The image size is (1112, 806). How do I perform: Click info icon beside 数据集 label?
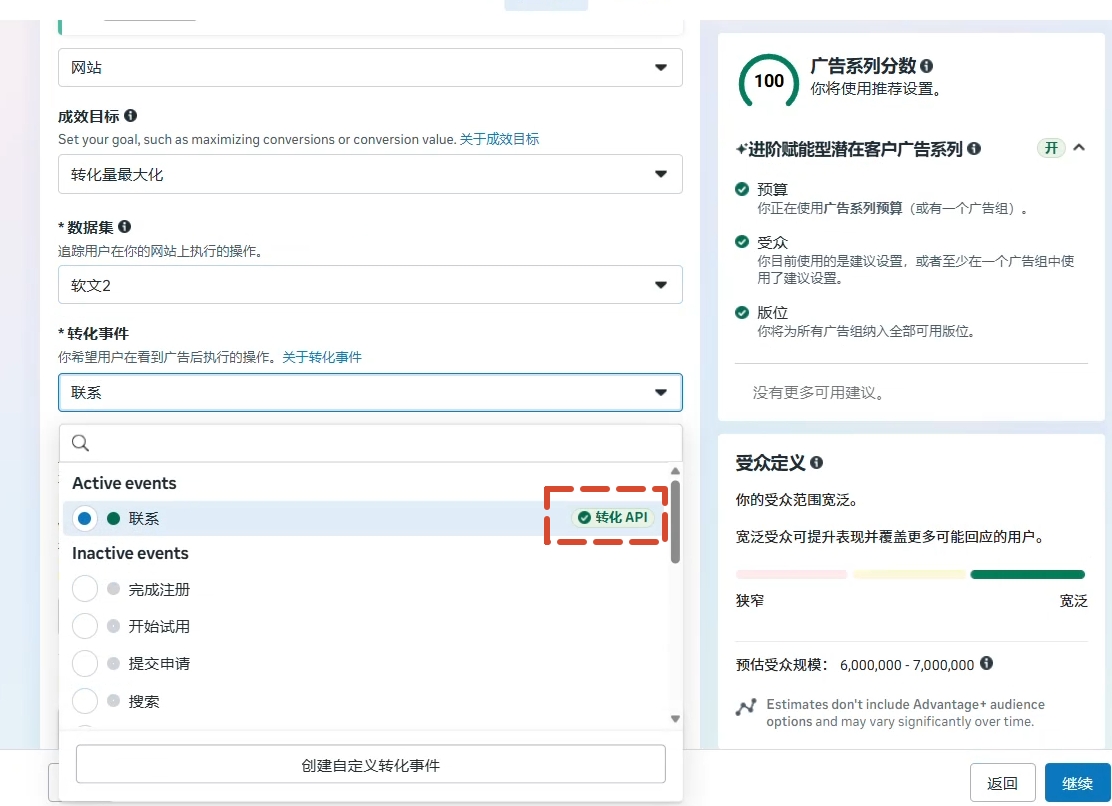[124, 227]
